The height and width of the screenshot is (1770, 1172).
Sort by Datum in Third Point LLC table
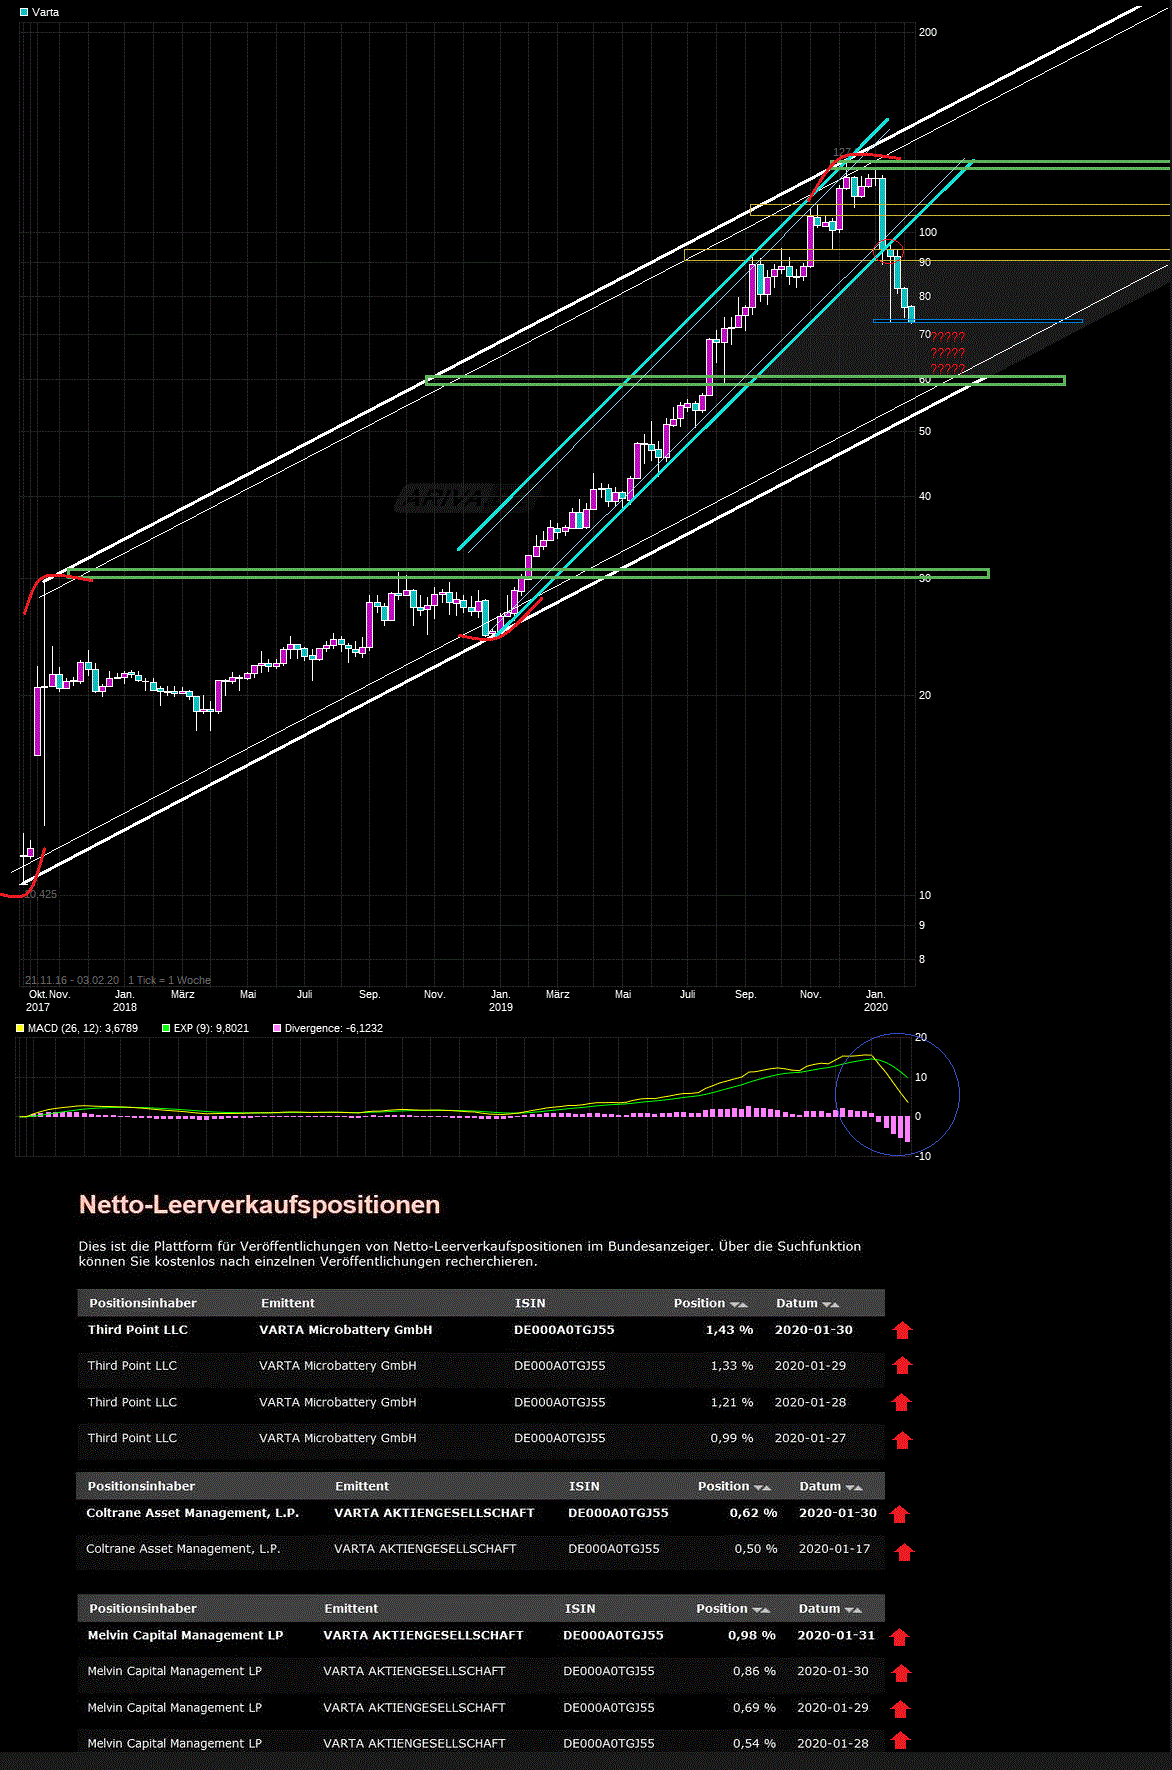[x=830, y=1304]
